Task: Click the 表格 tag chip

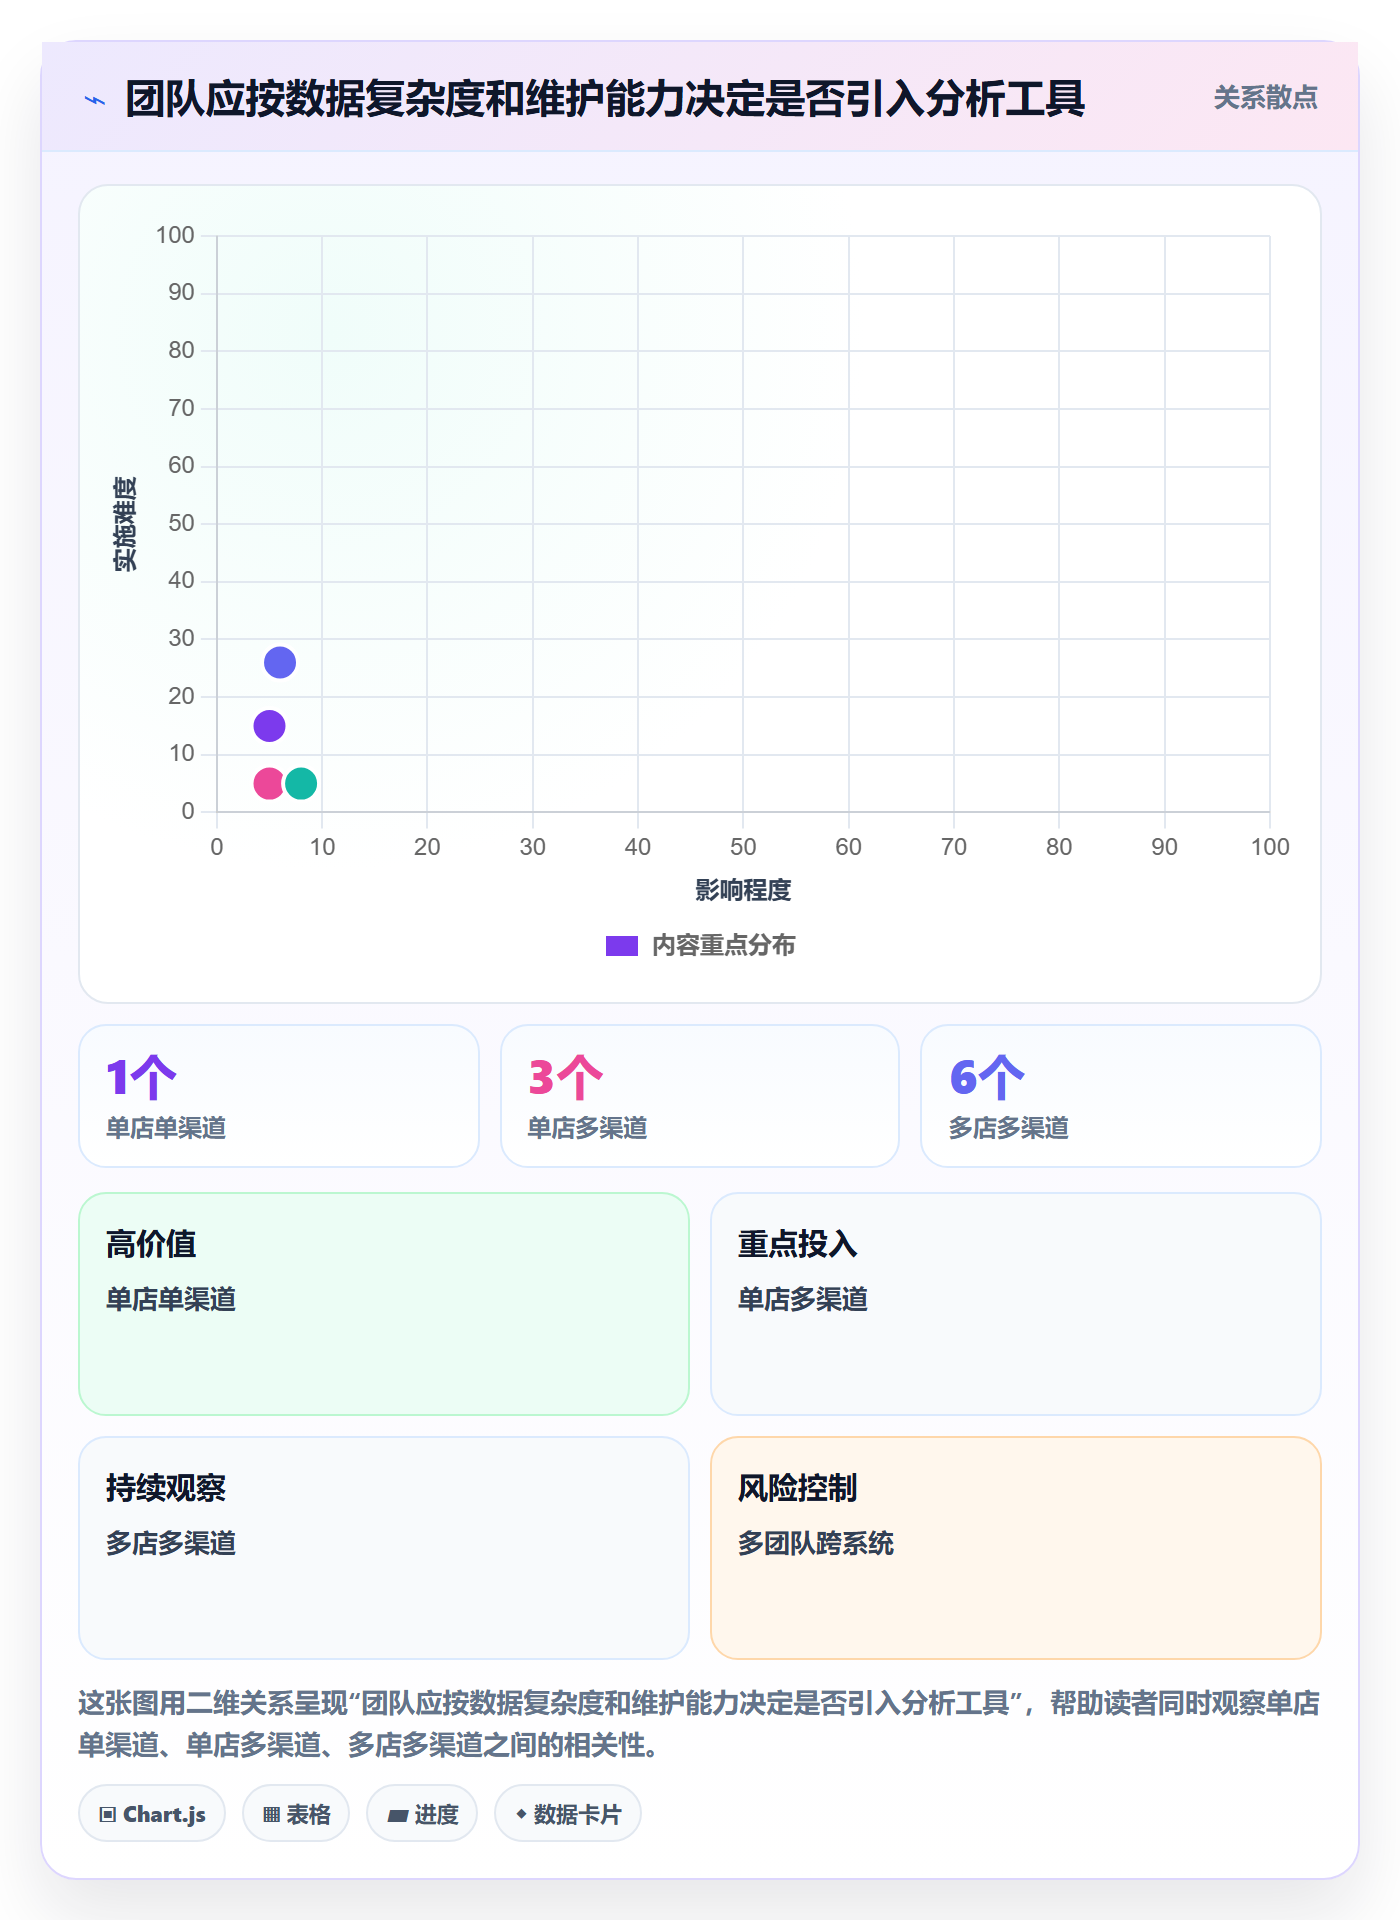Action: click(296, 1814)
